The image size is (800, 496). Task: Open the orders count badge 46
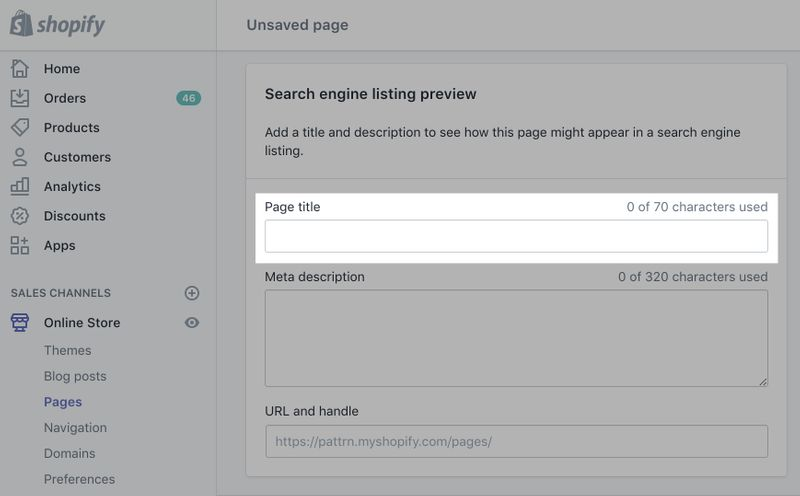188,98
